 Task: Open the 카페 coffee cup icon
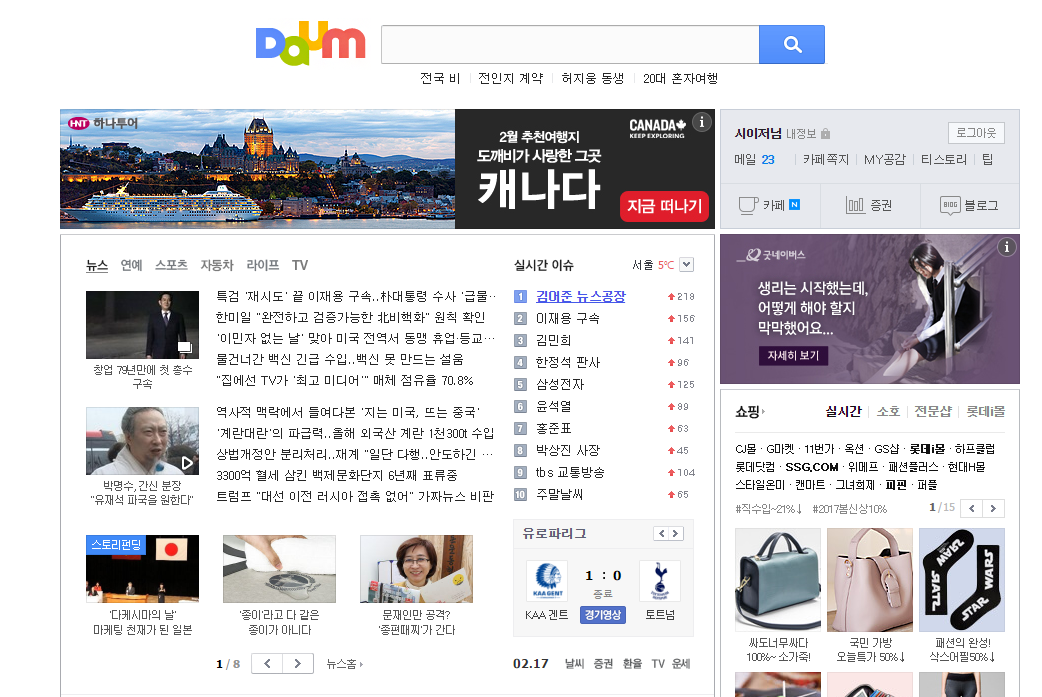[747, 205]
